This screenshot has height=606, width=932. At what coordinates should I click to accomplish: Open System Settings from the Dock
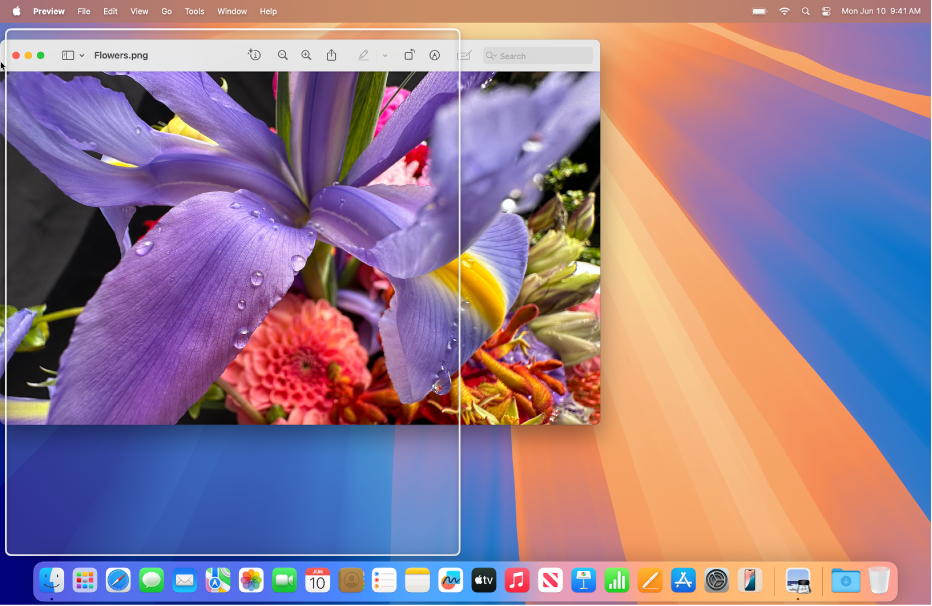point(716,581)
